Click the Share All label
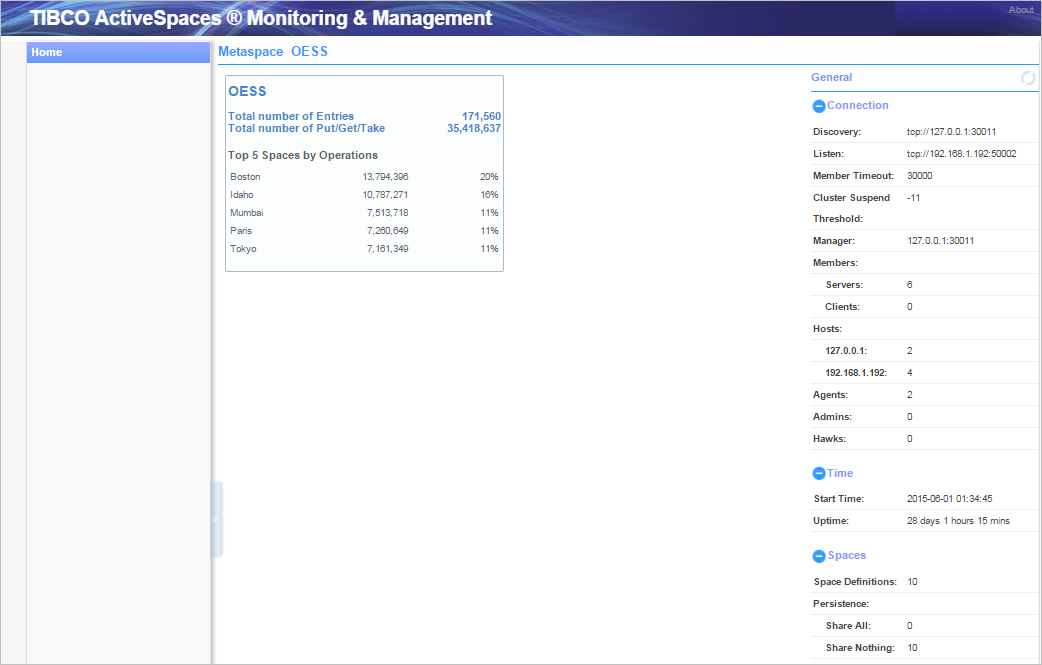This screenshot has height=665, width=1042. point(848,626)
